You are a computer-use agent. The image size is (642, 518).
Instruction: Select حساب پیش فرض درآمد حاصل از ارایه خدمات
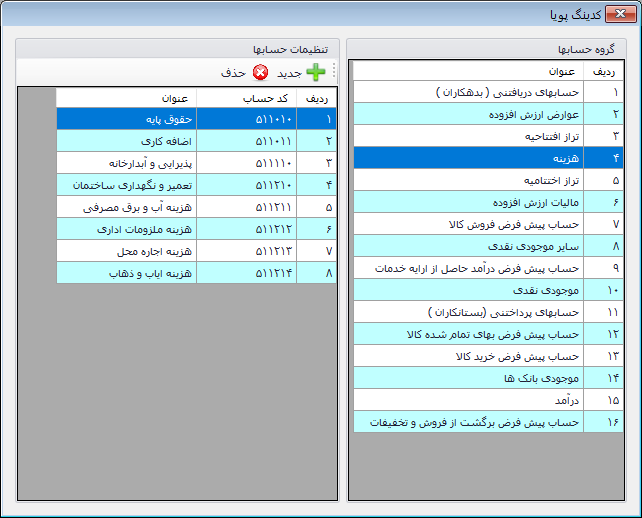click(488, 268)
